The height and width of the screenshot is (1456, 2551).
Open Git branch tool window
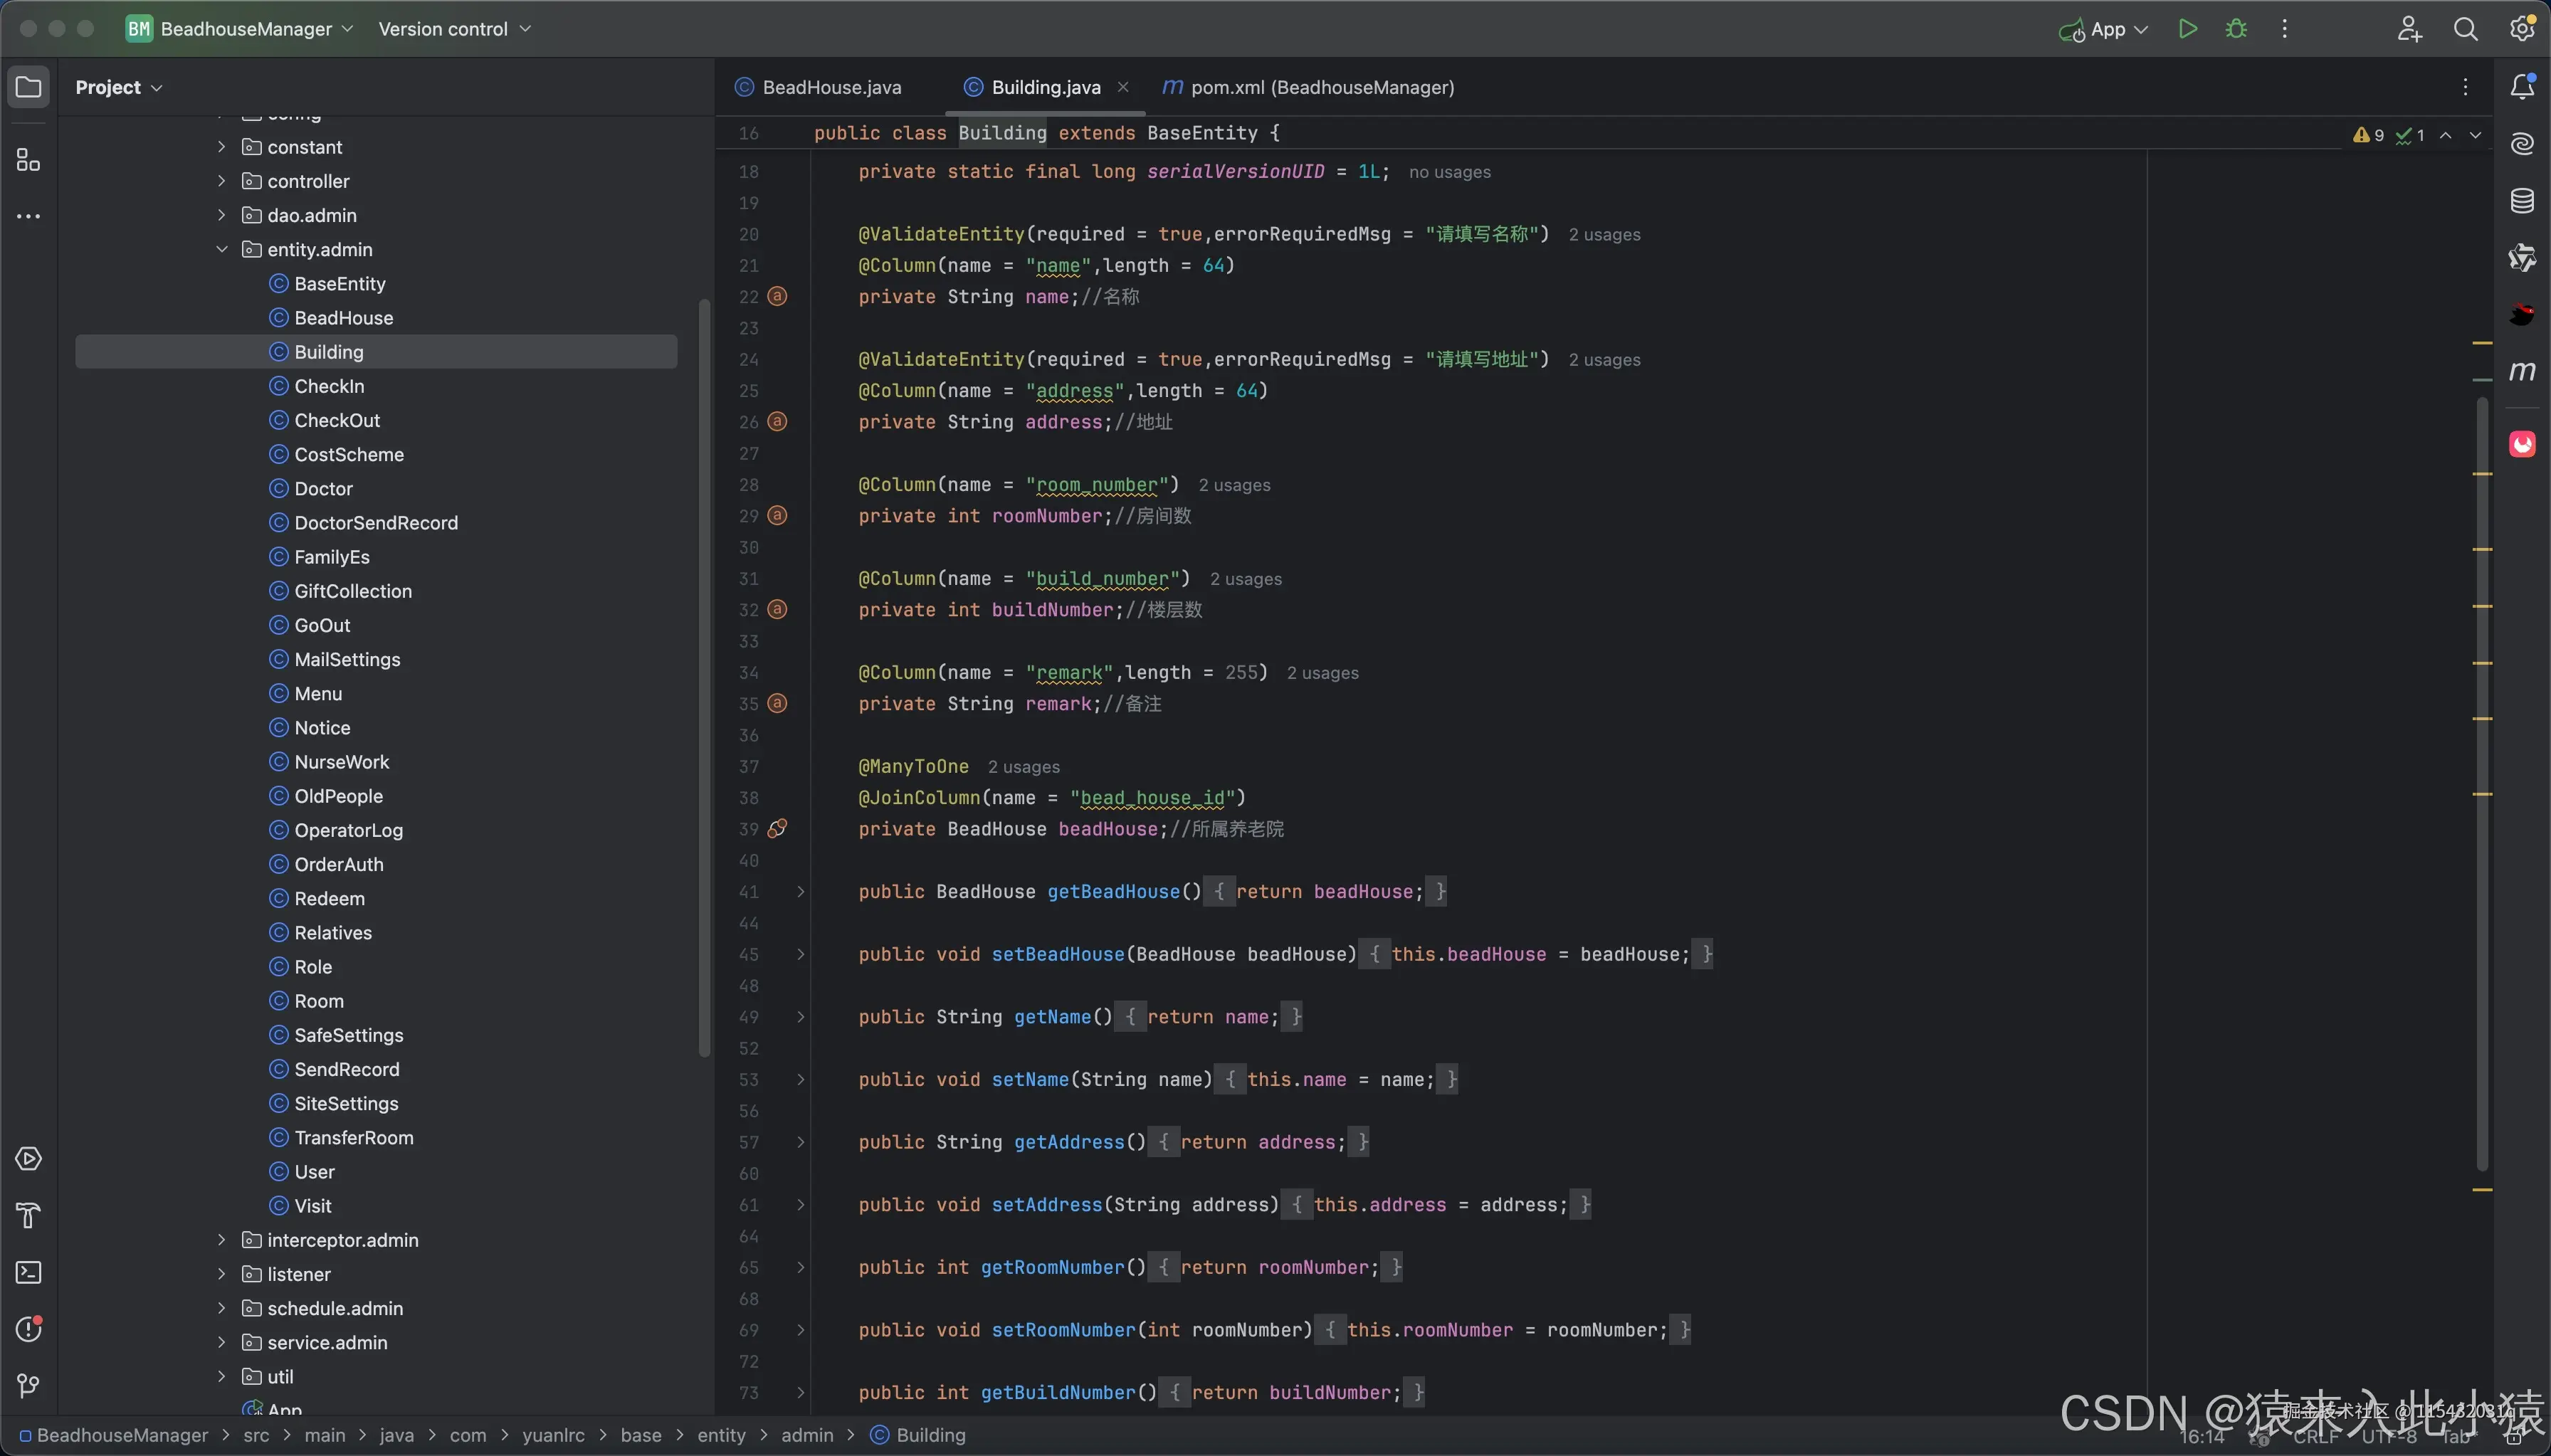point(28,1386)
